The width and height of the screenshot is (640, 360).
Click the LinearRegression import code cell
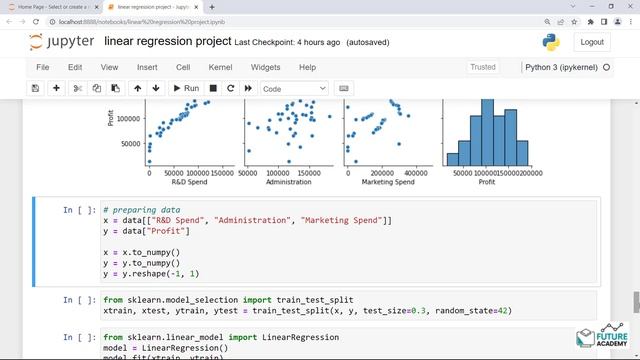pos(349,344)
